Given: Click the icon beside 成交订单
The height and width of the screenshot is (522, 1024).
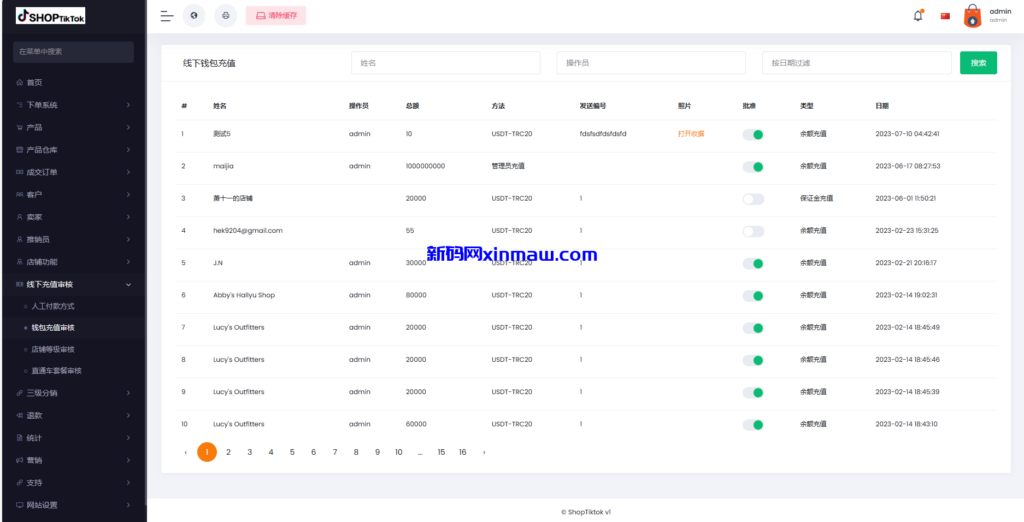Looking at the screenshot, I should 20,172.
